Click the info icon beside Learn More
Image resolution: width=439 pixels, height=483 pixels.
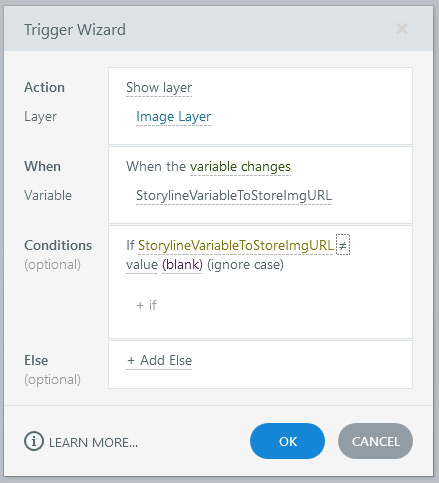click(x=34, y=441)
